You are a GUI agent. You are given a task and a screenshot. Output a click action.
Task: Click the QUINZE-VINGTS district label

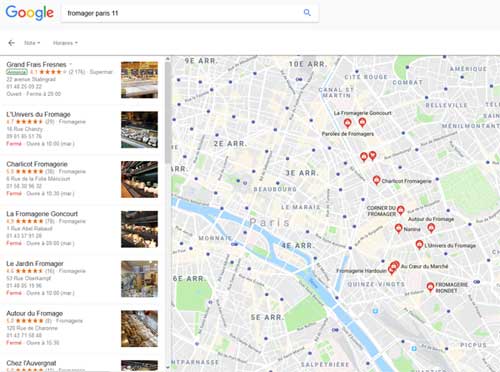click(376, 284)
